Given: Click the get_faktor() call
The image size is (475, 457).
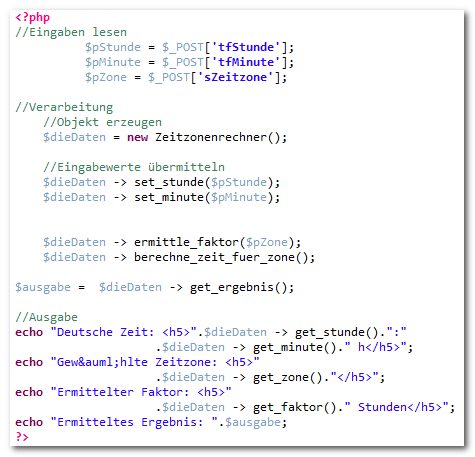Looking at the screenshot, I should point(295,407).
